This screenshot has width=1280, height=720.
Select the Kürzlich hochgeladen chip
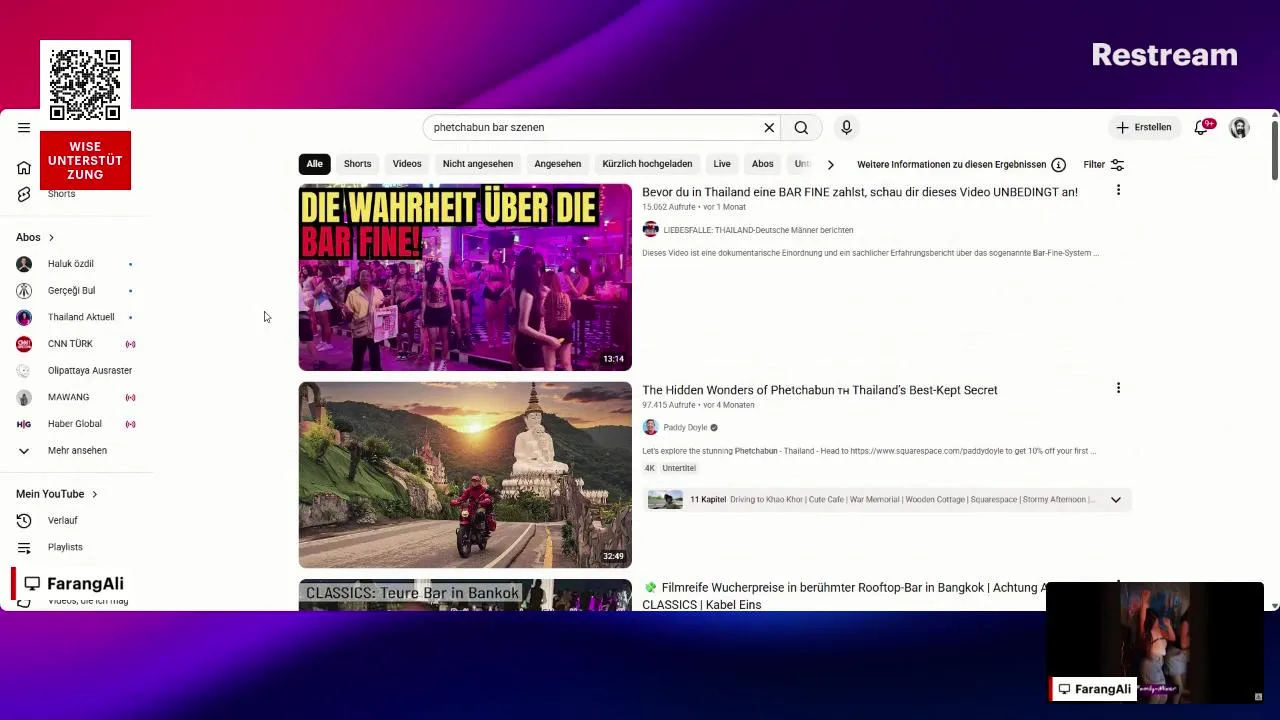647,164
